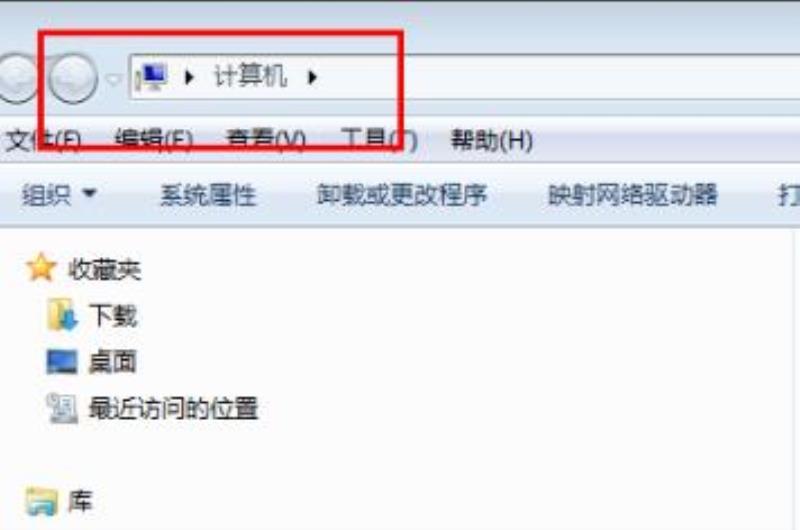800x530 pixels.
Task: Open the recent pages dropdown arrow
Action: 113,79
